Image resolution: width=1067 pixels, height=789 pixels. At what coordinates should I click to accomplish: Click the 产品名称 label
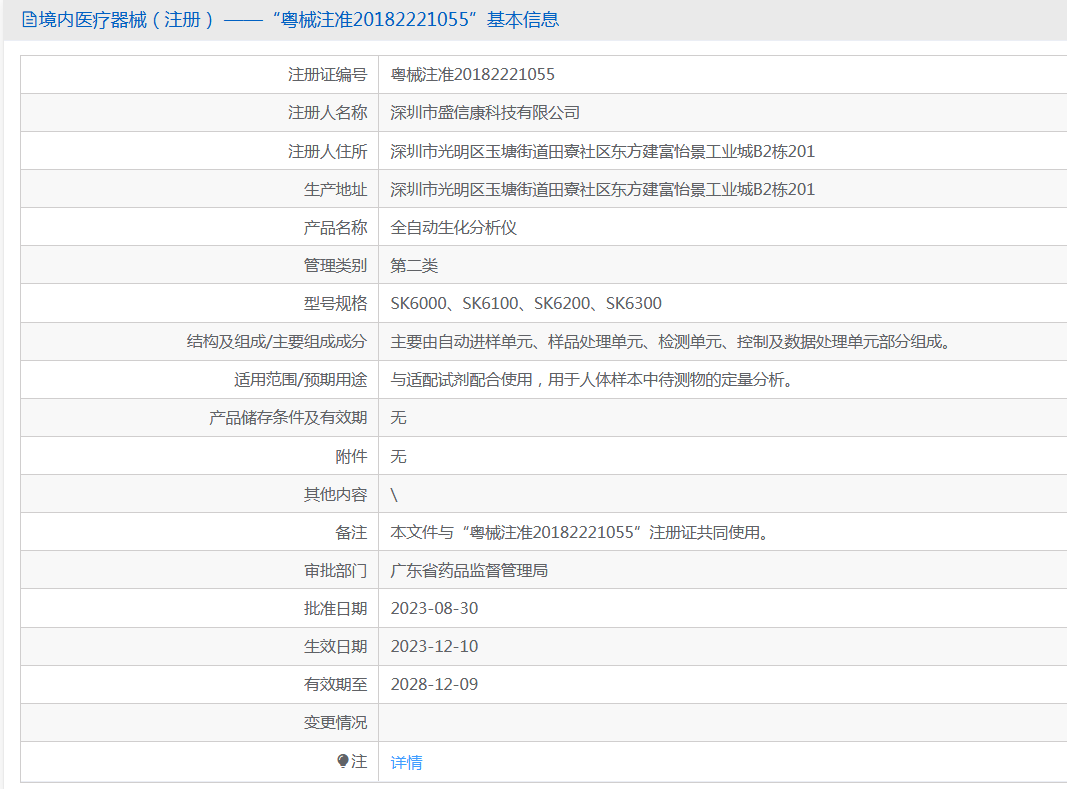click(335, 227)
